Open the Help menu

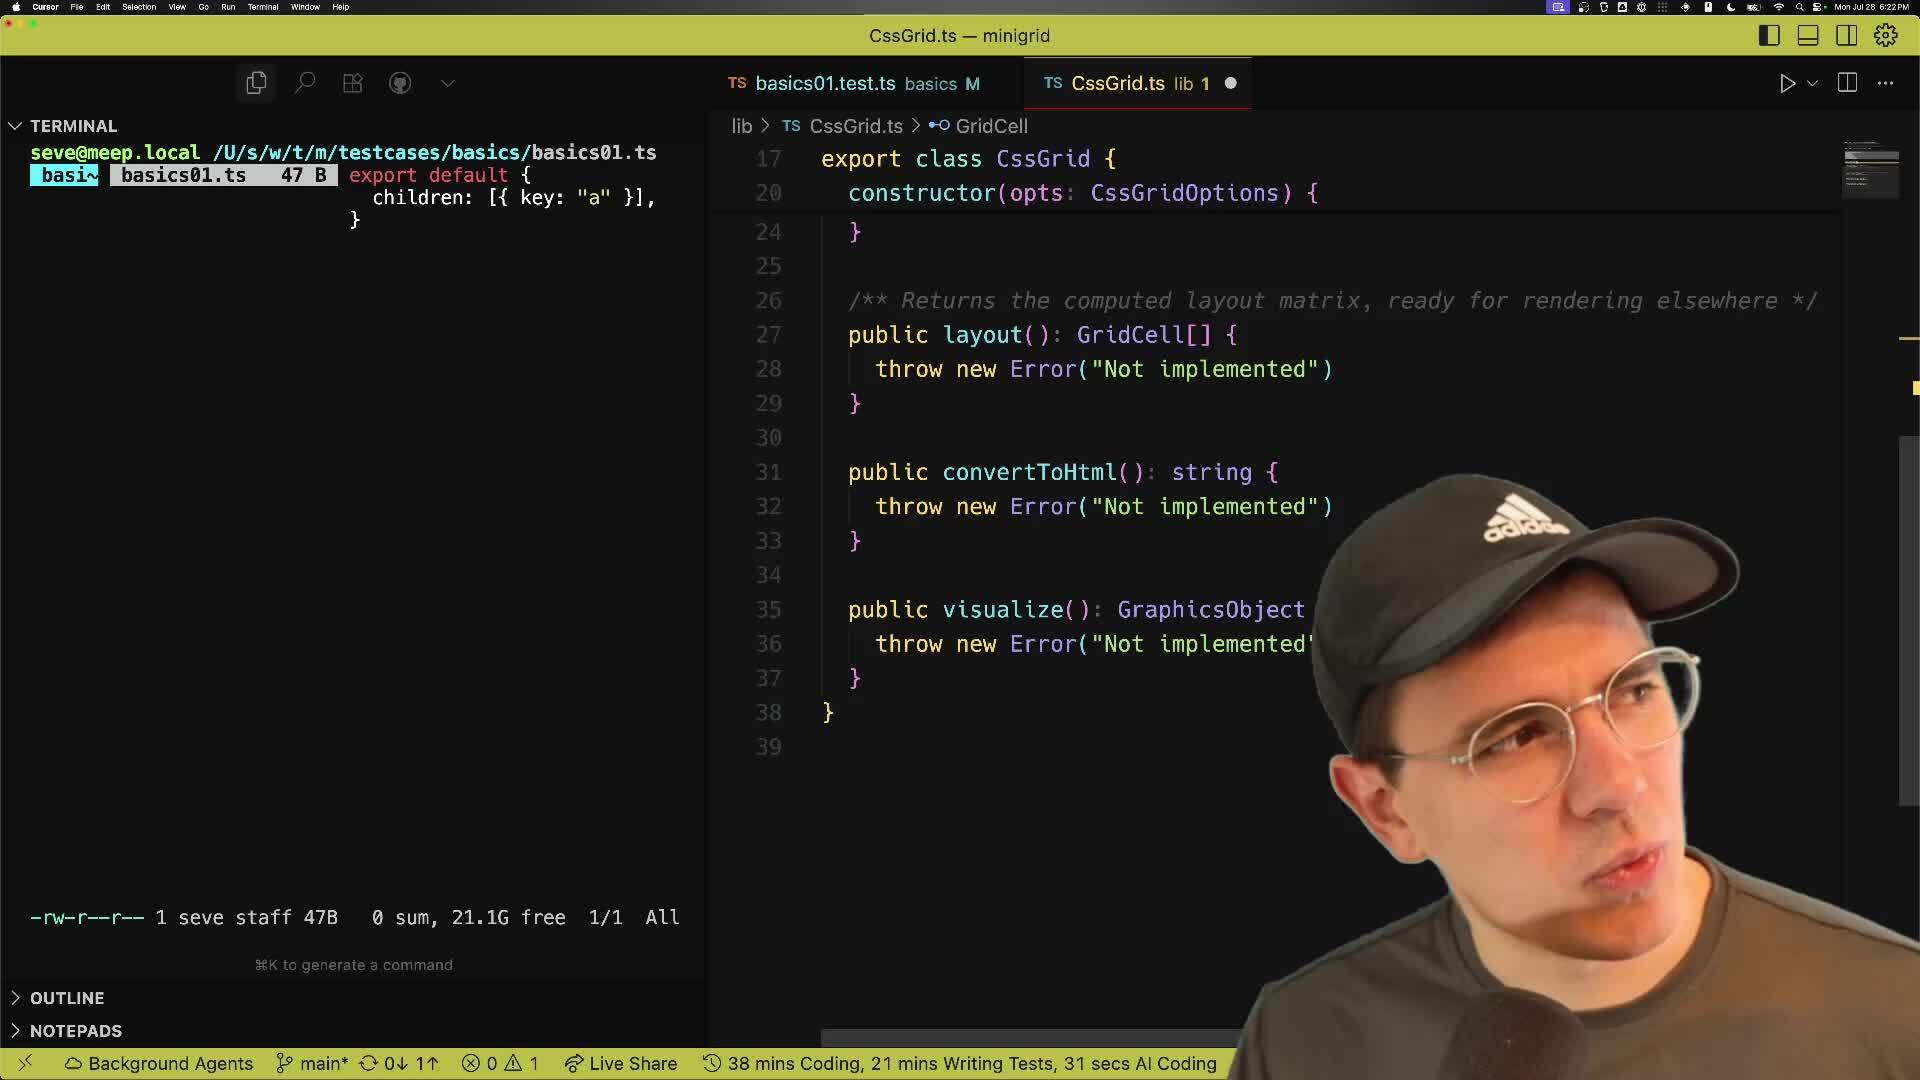point(340,7)
